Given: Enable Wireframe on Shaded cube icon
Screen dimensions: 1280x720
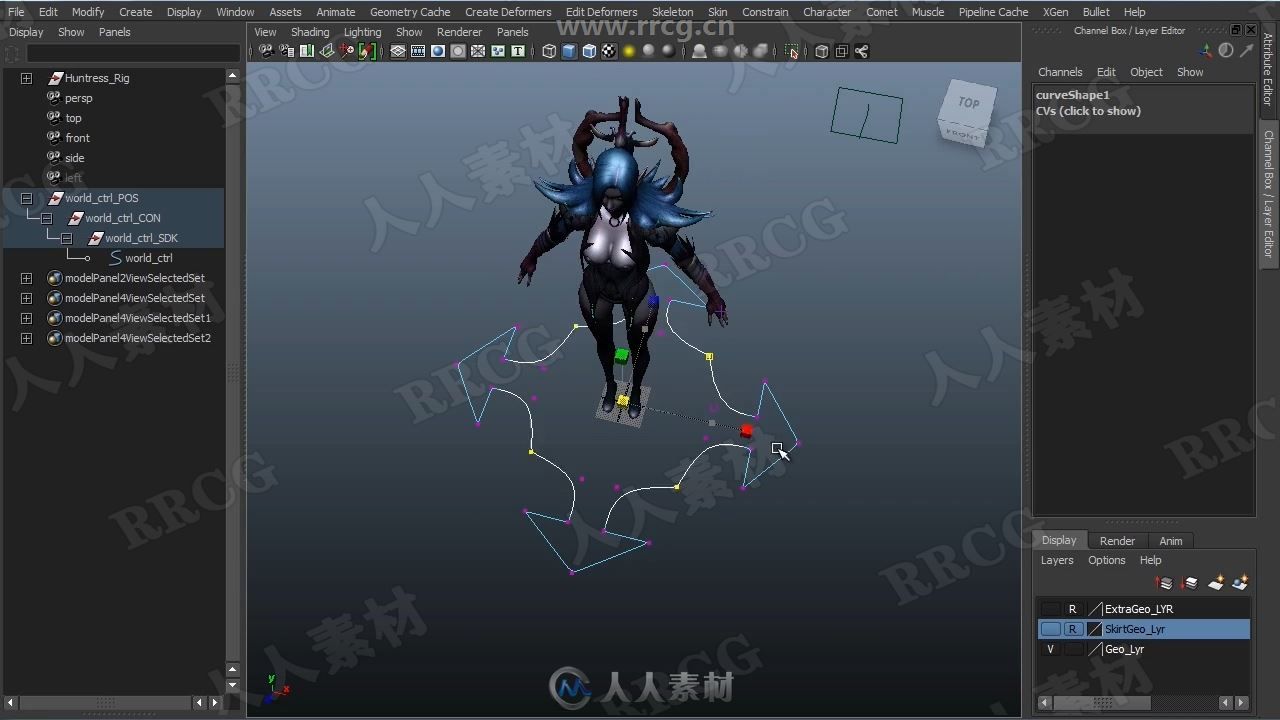Looking at the screenshot, I should click(590, 51).
